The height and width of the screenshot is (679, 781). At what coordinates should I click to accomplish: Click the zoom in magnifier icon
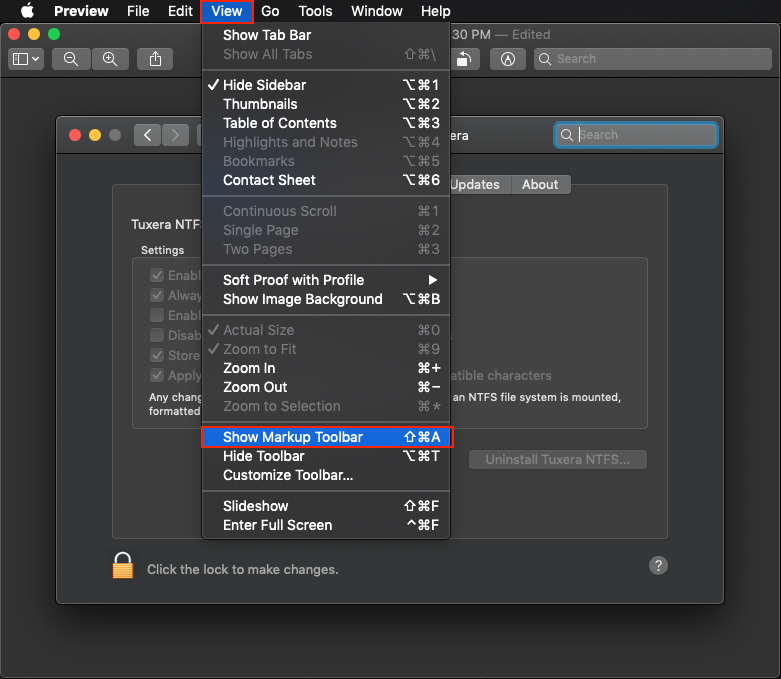coord(110,59)
